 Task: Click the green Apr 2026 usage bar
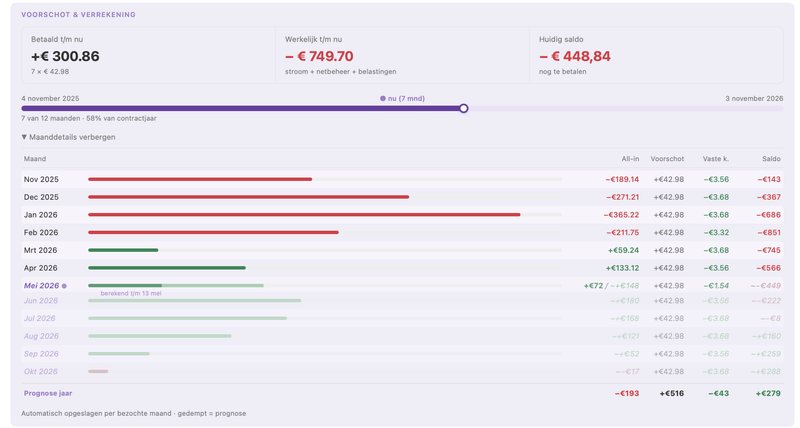(x=167, y=268)
